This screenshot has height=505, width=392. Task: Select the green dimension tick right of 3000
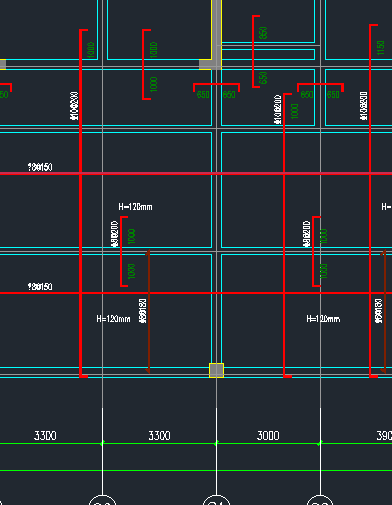point(320,443)
